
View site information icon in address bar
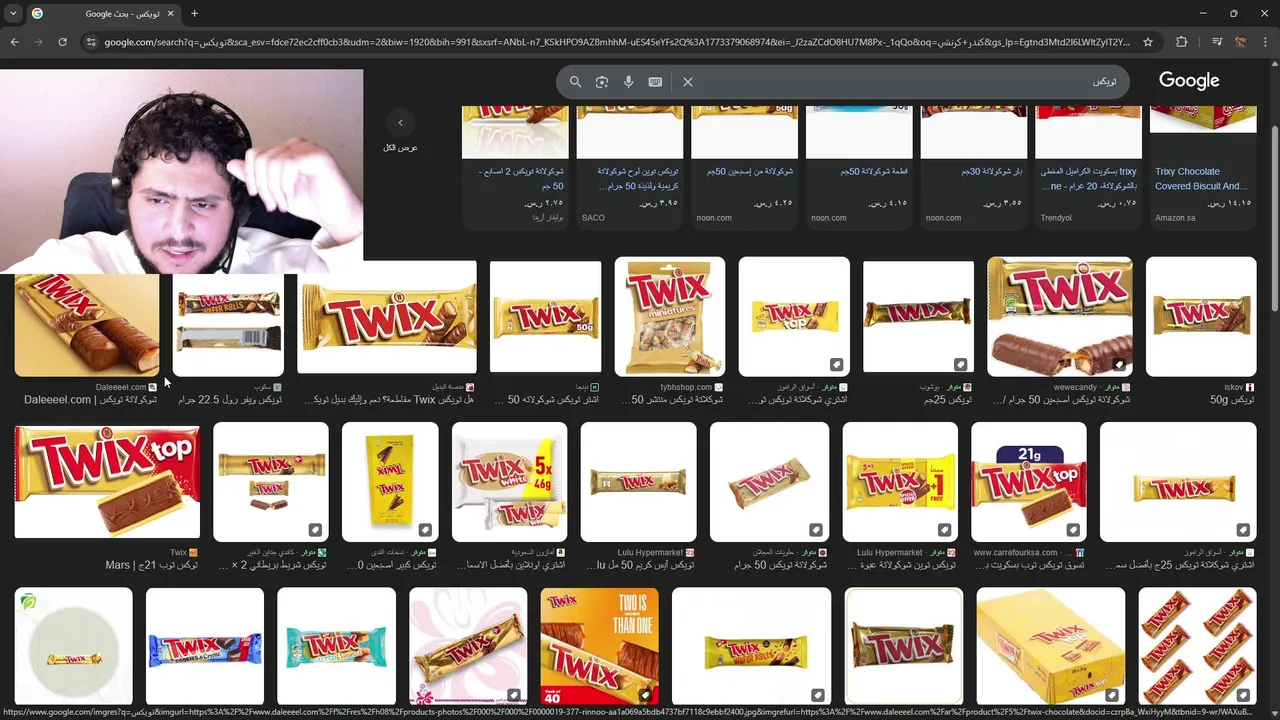pos(91,42)
